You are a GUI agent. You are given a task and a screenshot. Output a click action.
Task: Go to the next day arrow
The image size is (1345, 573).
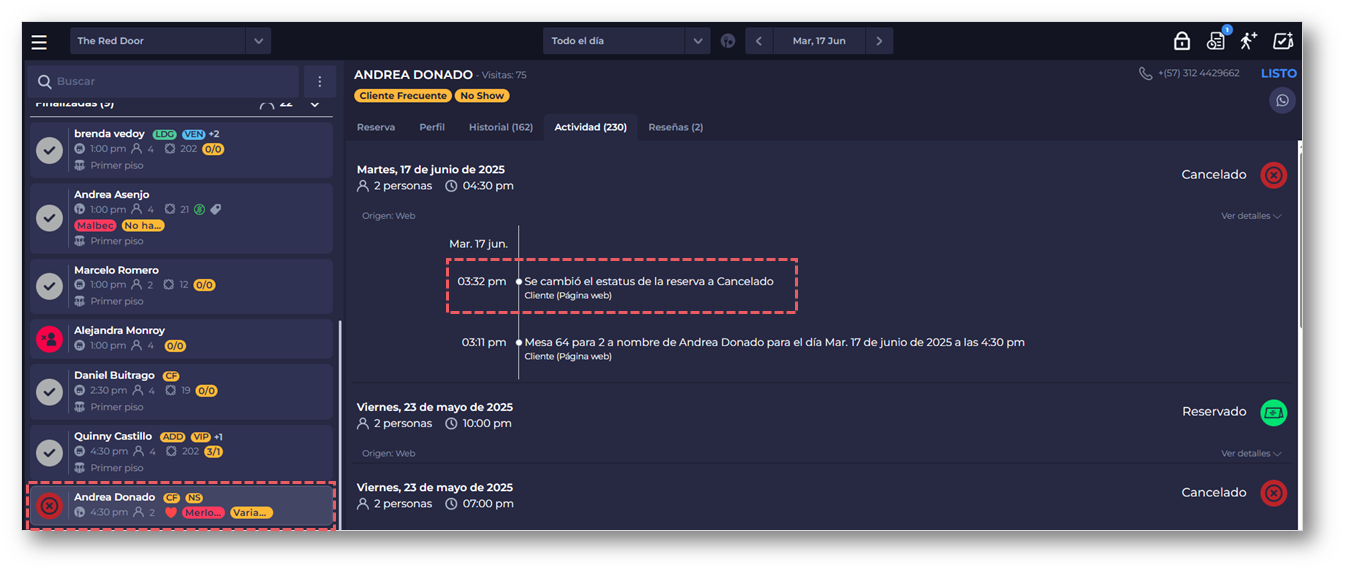pyautogui.click(x=879, y=41)
